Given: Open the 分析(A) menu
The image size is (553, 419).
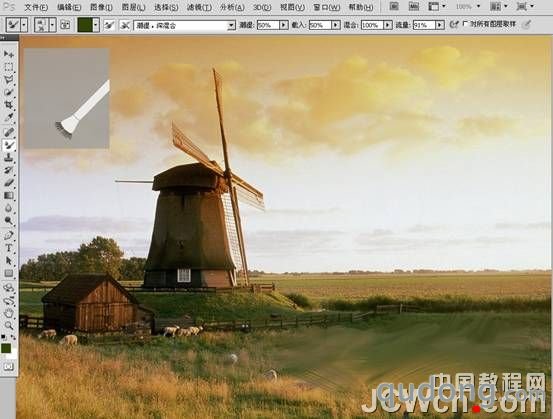Looking at the screenshot, I should pos(232,7).
